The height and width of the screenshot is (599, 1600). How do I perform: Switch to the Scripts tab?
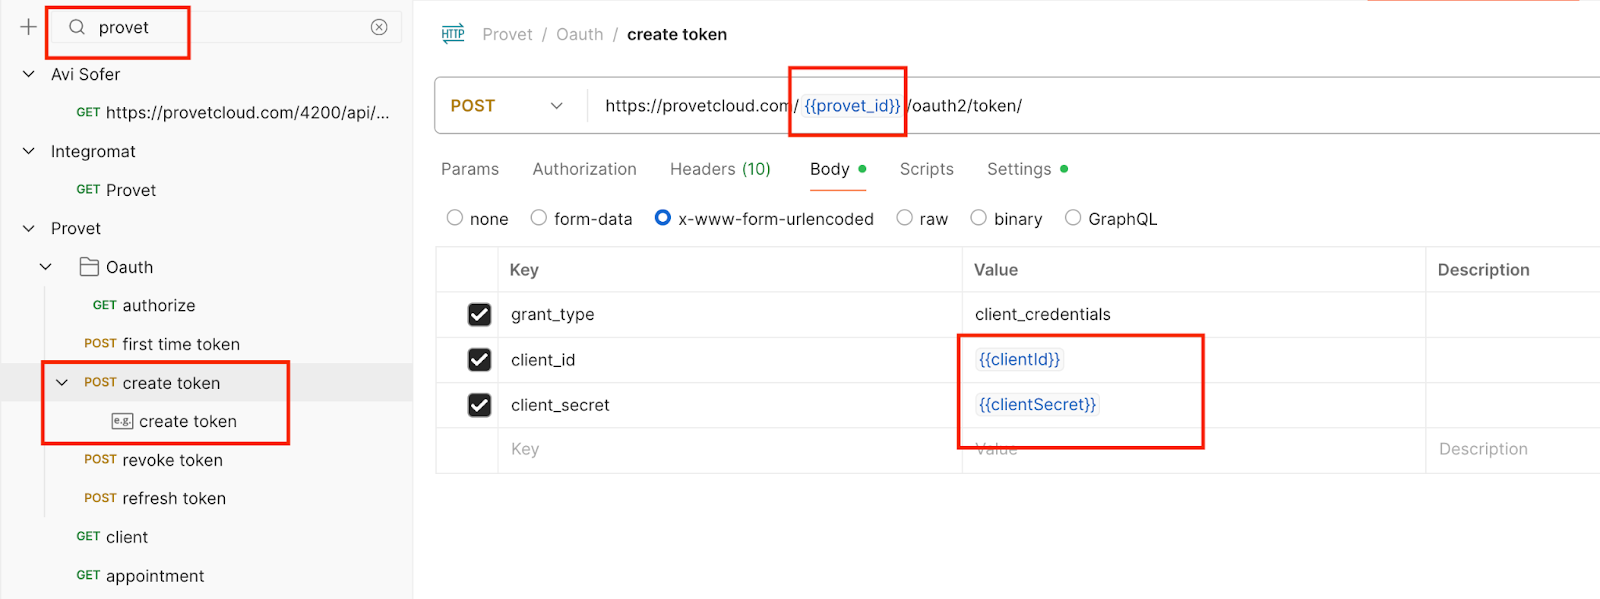pyautogui.click(x=927, y=169)
